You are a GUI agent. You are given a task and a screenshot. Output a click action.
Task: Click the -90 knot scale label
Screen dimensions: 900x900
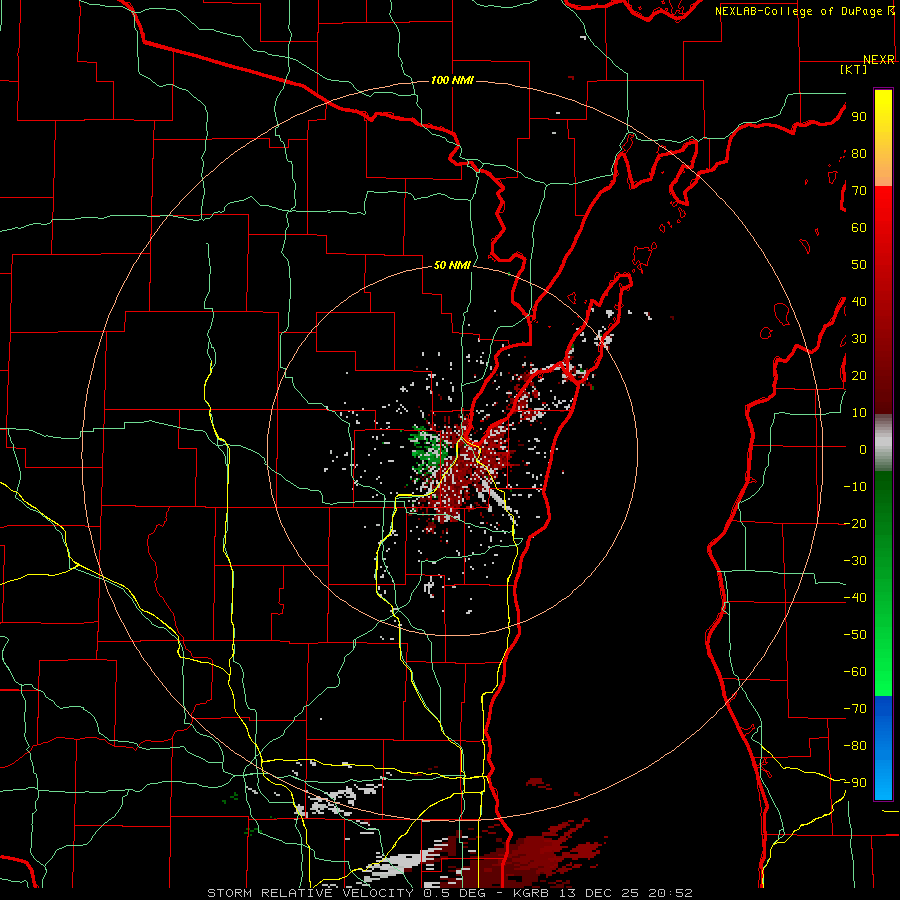[855, 782]
